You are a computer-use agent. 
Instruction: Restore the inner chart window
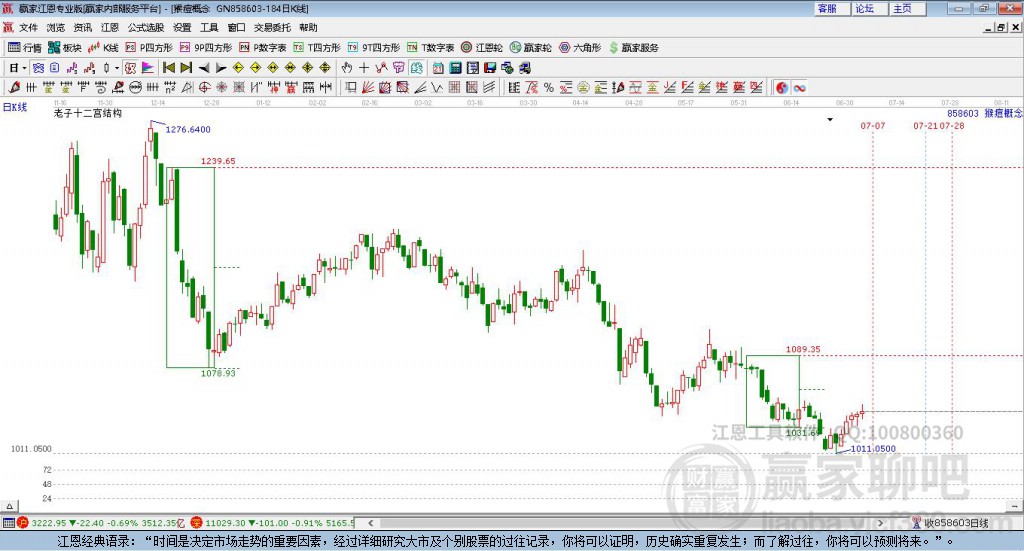pos(1002,27)
